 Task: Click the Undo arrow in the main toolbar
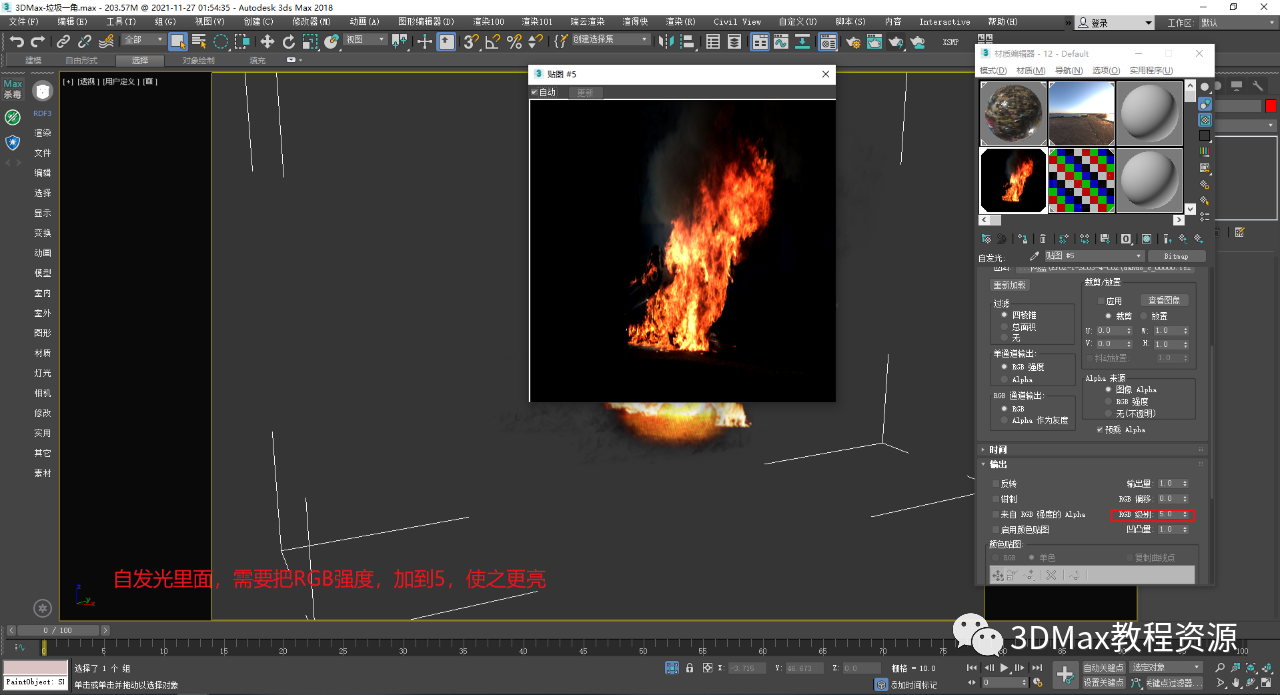pyautogui.click(x=16, y=41)
